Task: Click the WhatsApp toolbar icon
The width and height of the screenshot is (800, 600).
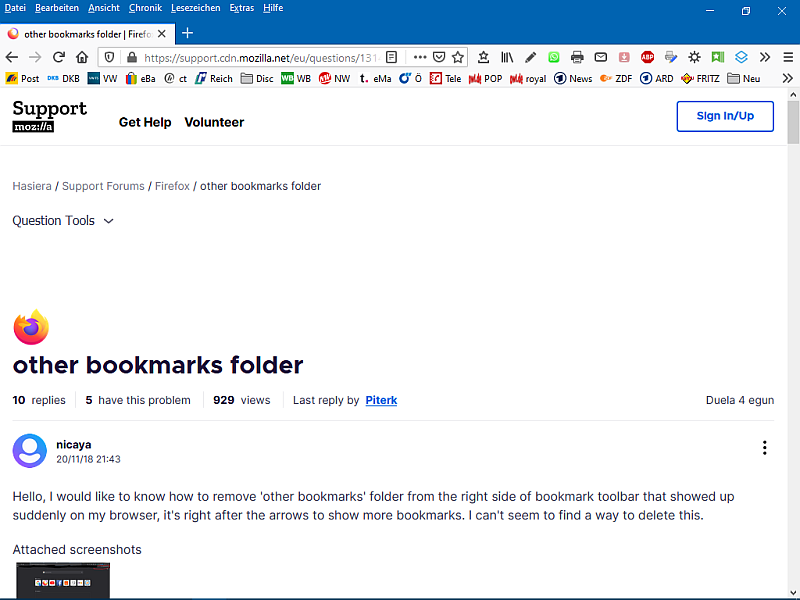Action: 554,57
